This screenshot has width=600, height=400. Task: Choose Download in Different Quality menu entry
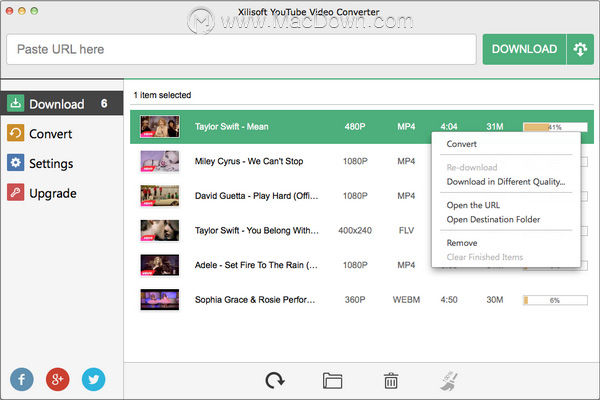505,182
